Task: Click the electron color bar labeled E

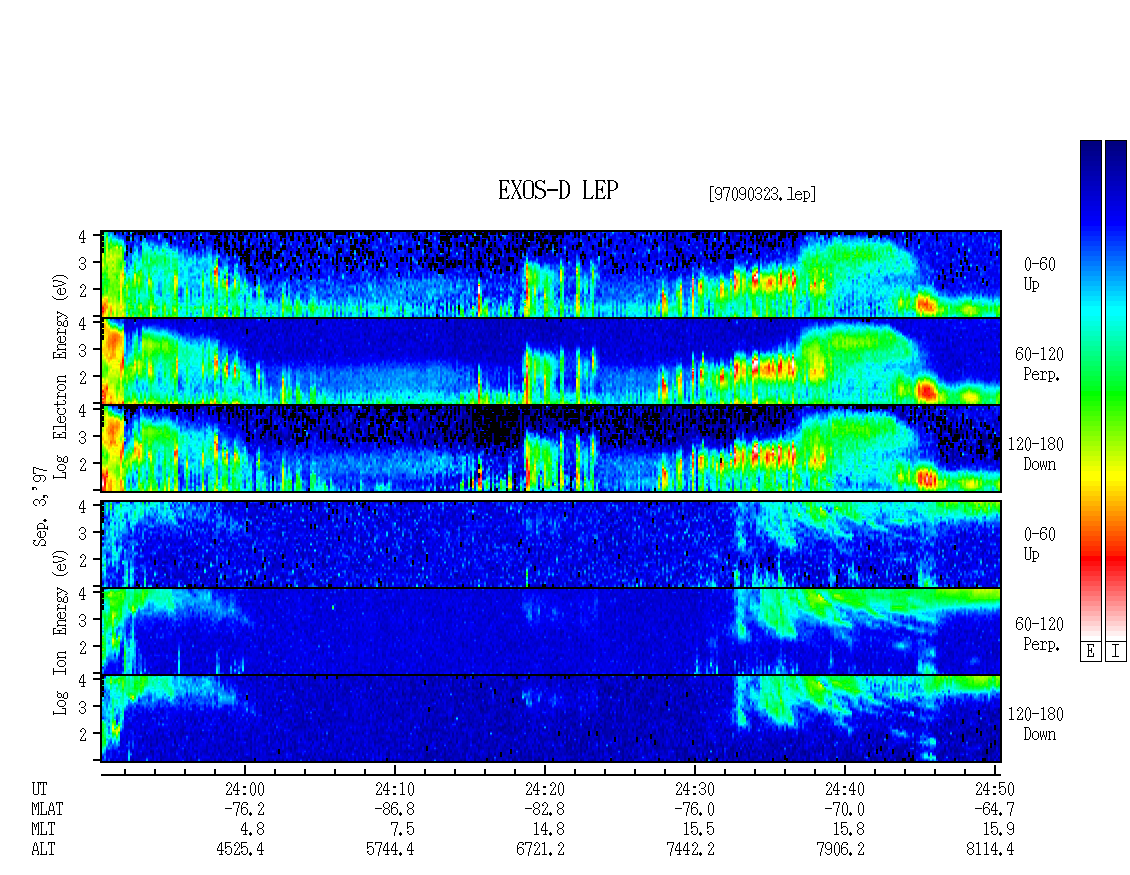Action: (1090, 390)
